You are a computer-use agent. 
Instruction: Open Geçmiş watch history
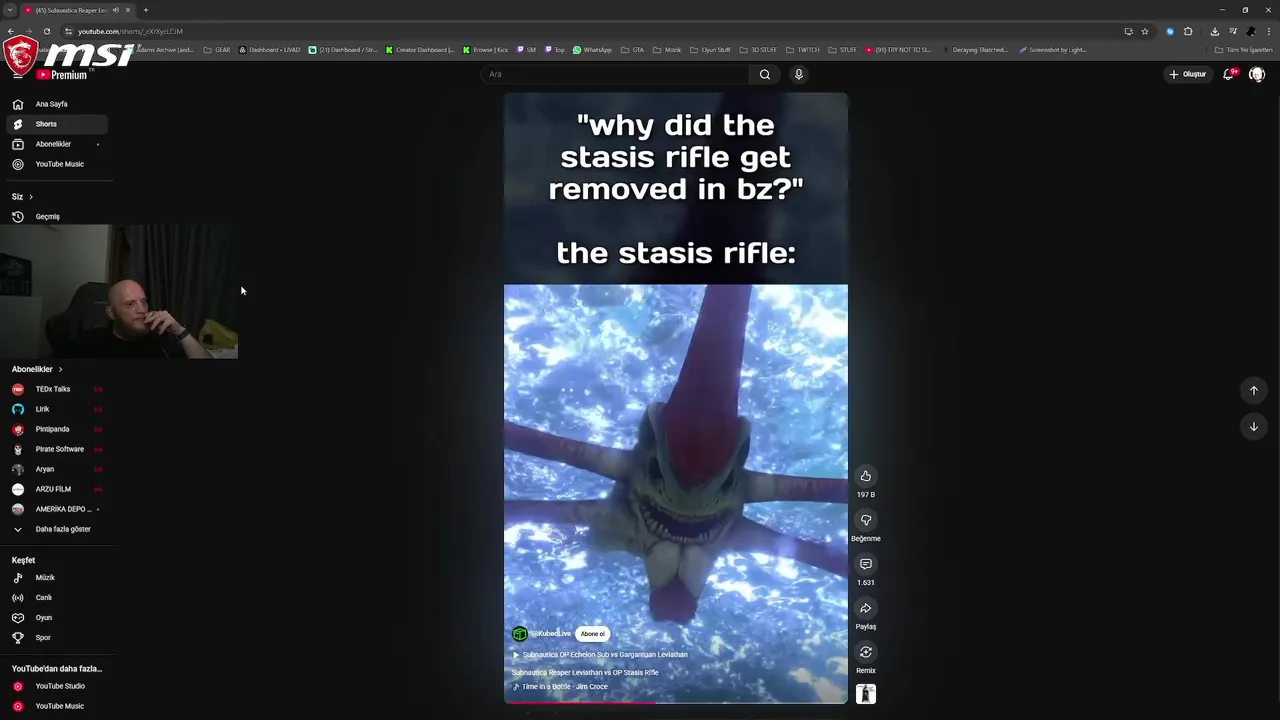tap(56, 217)
